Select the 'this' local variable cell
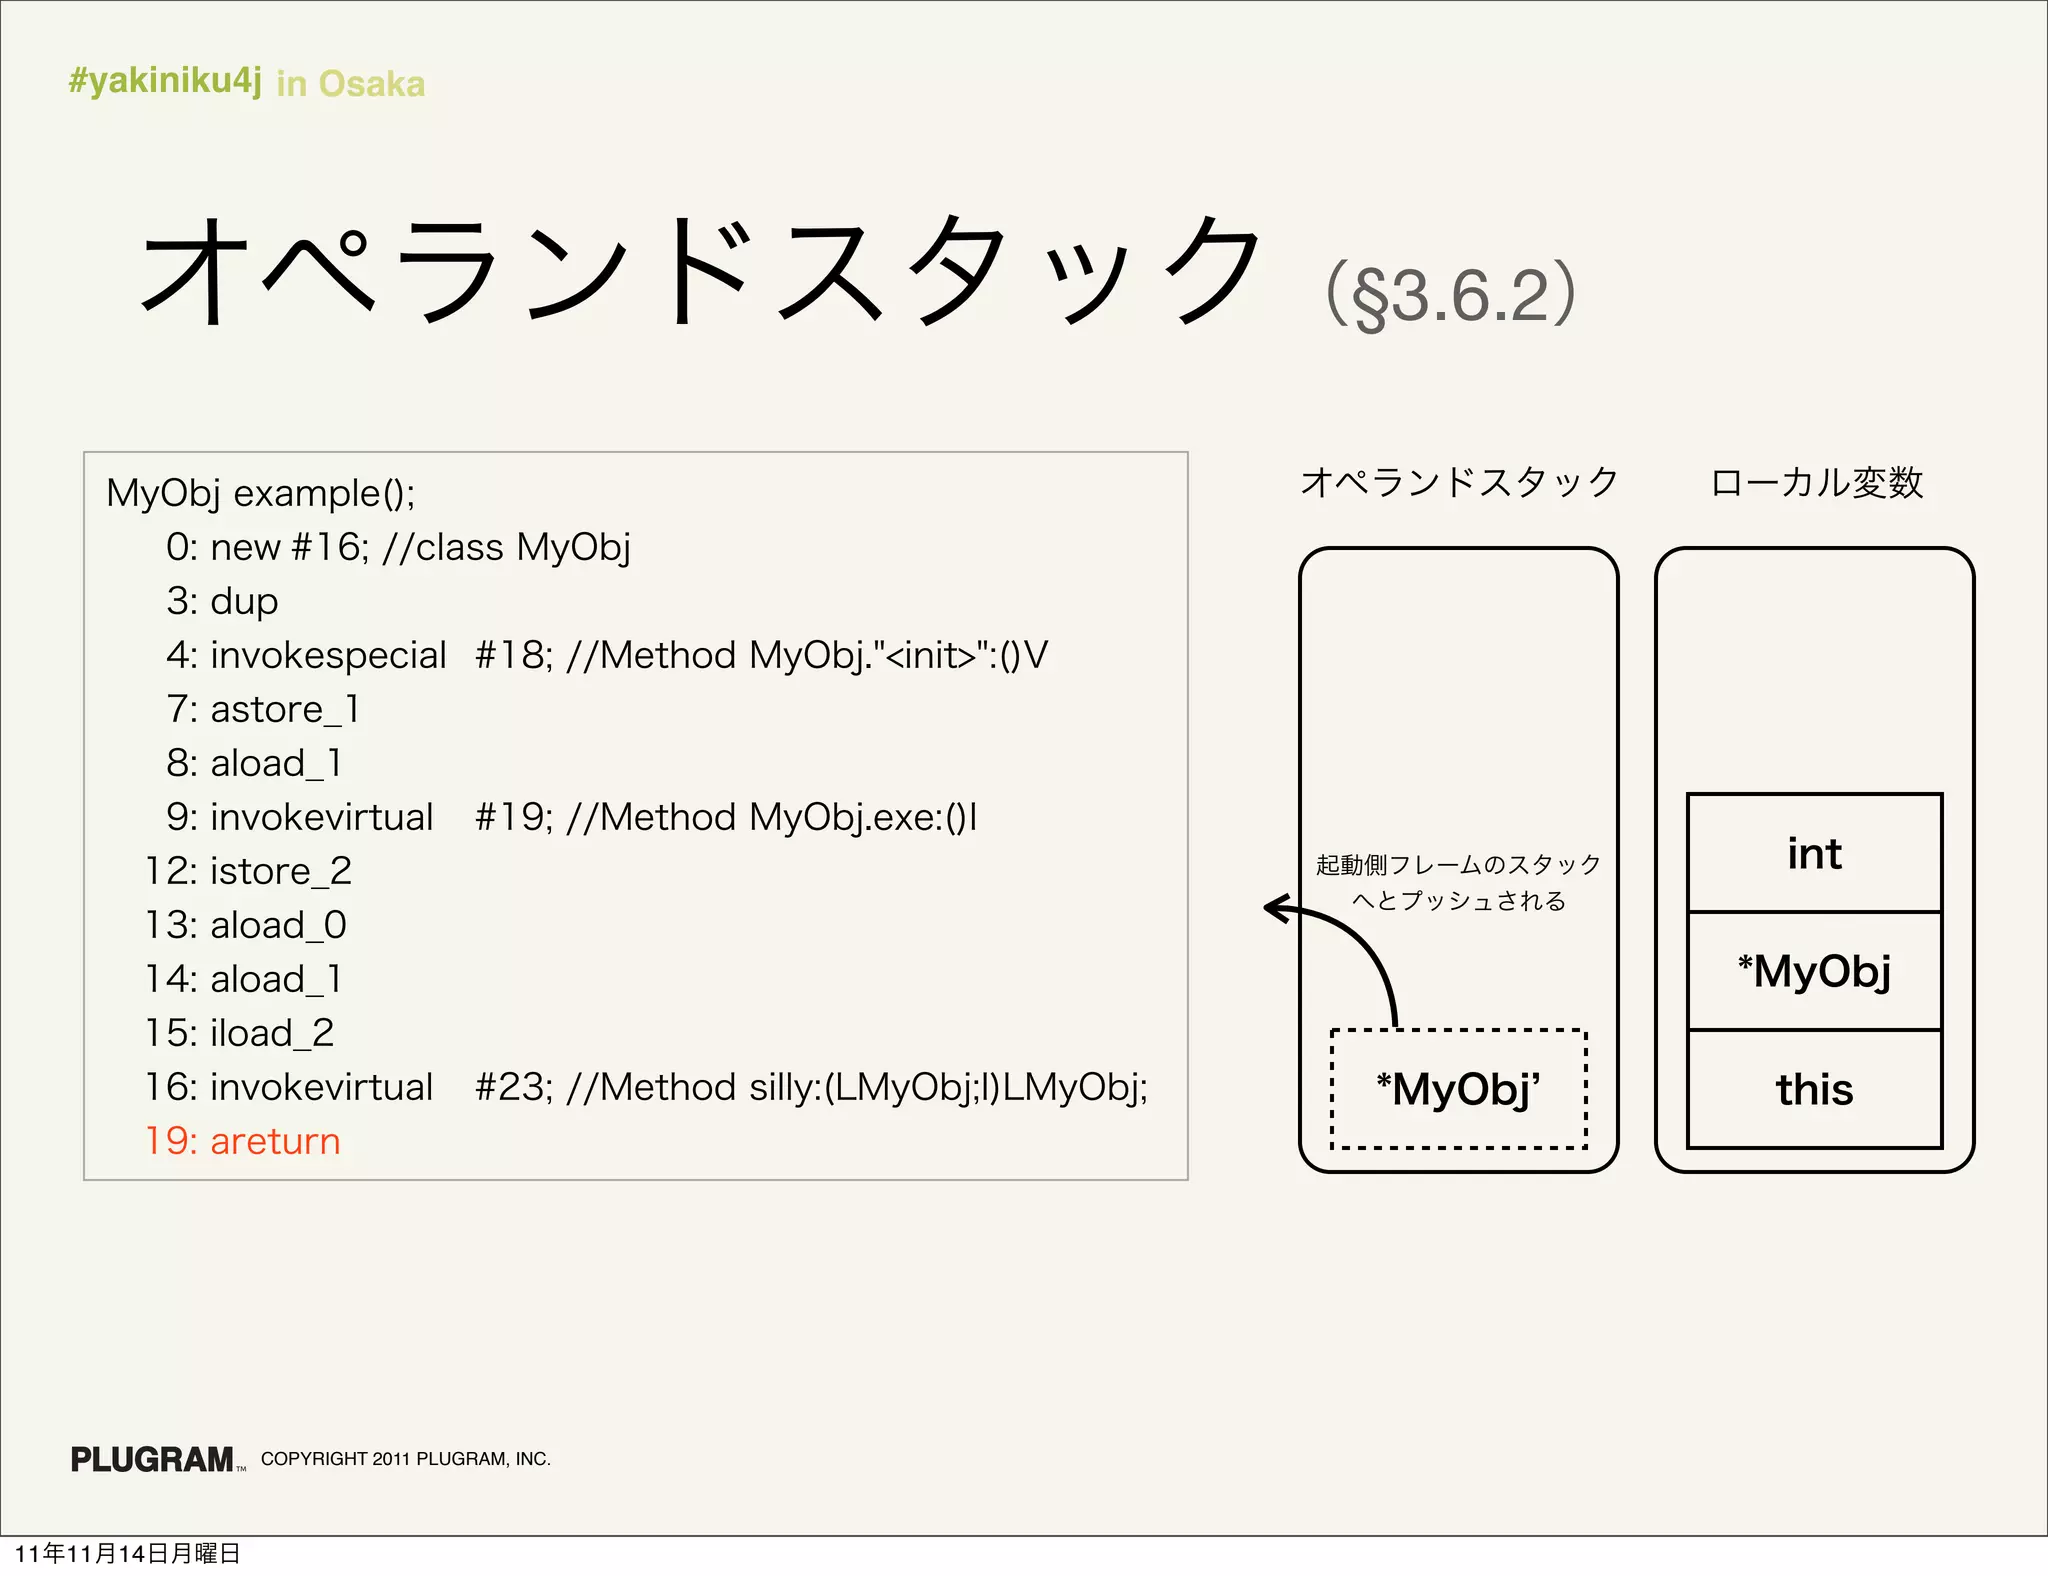Screen dimensions: 2048x1576 1814,1089
